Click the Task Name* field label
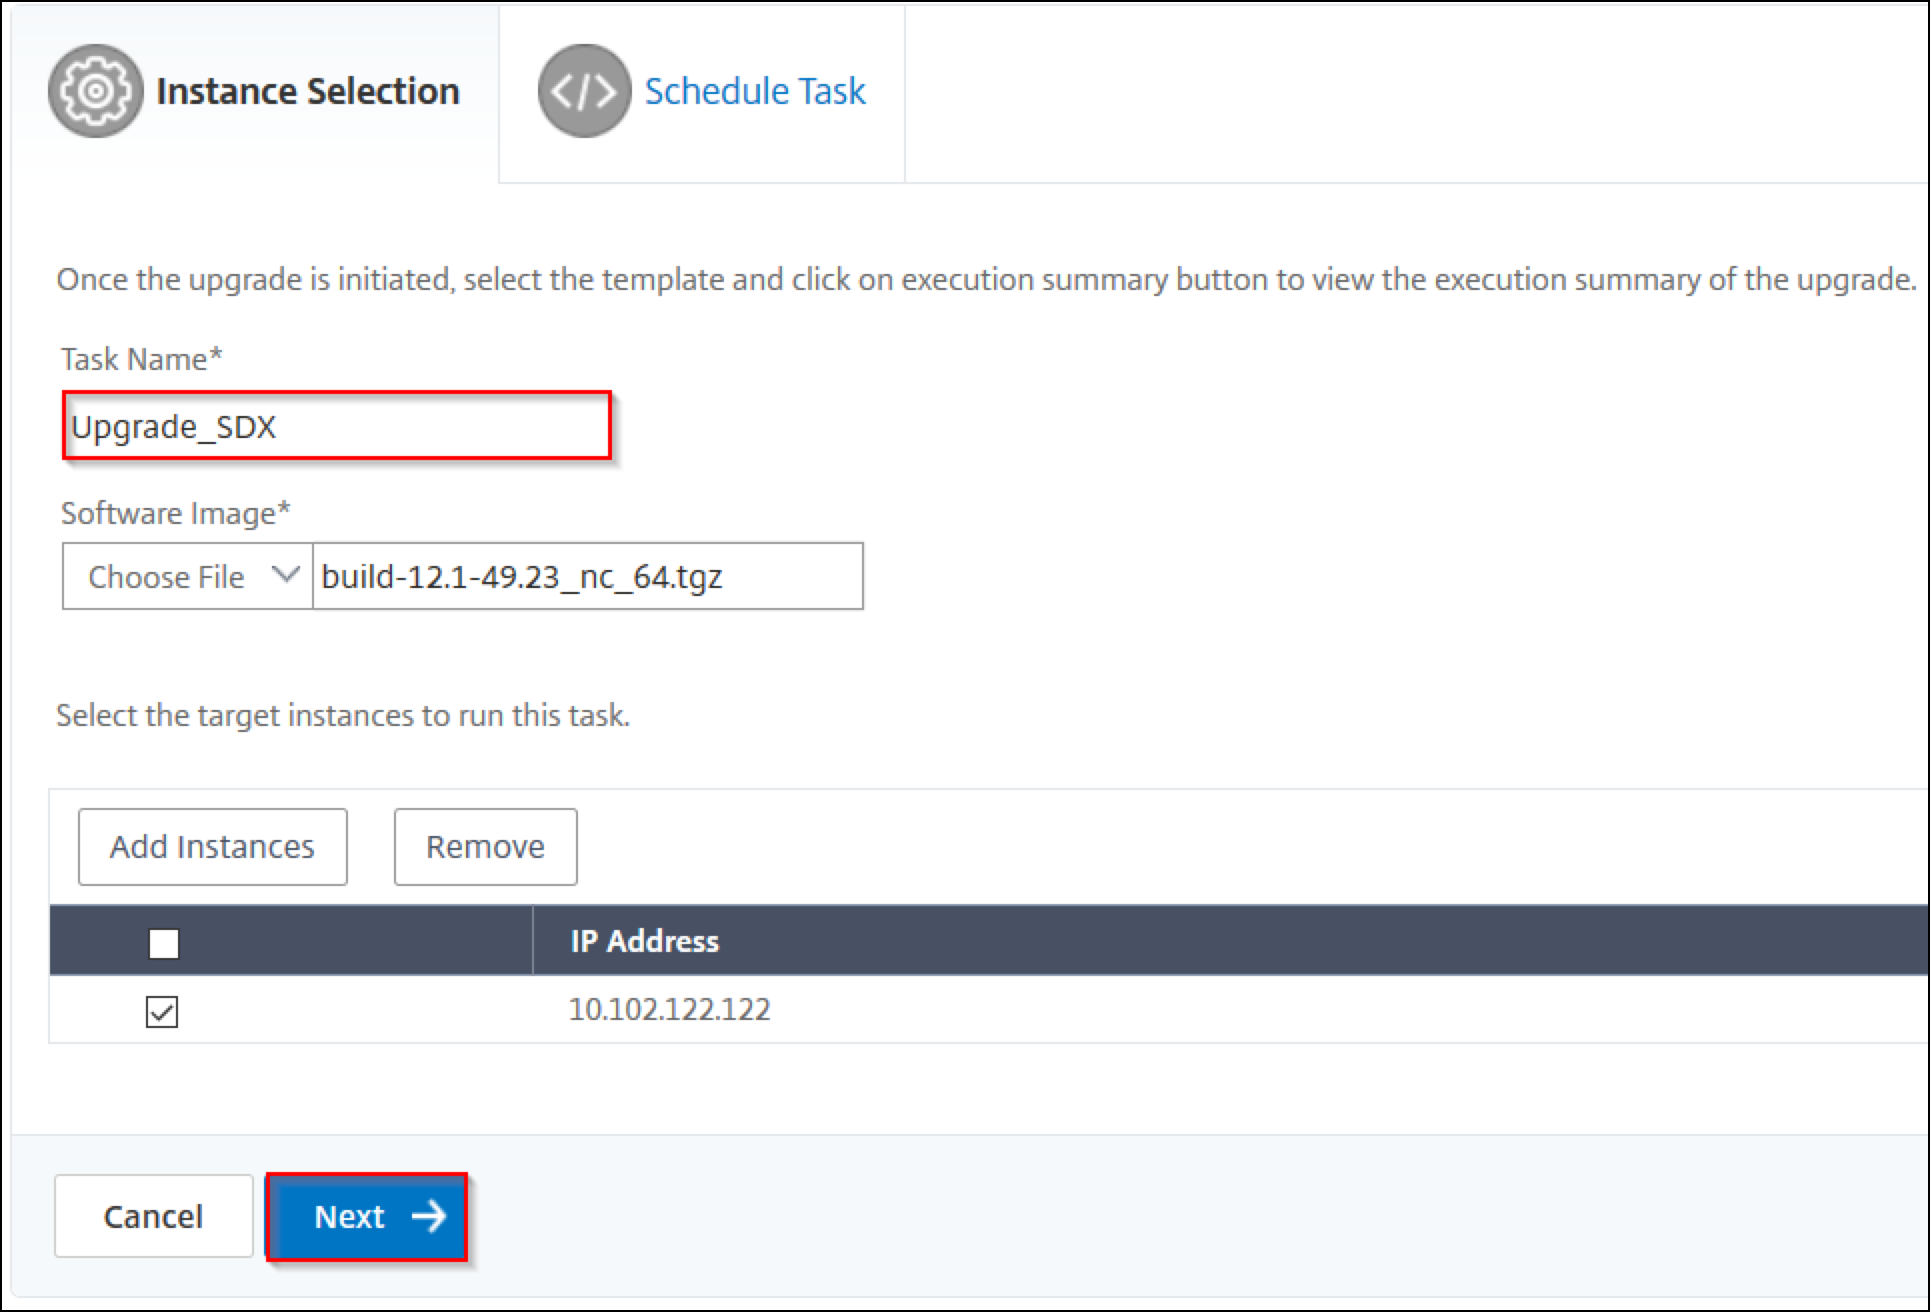The image size is (1930, 1312). 141,359
